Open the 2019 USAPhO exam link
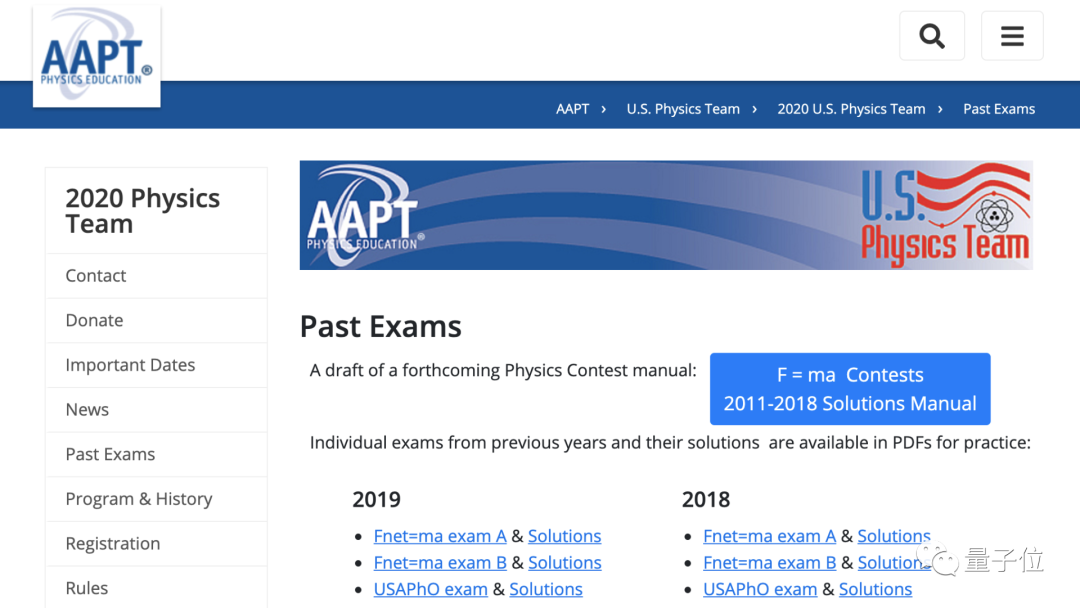The height and width of the screenshot is (608, 1080). tap(431, 590)
